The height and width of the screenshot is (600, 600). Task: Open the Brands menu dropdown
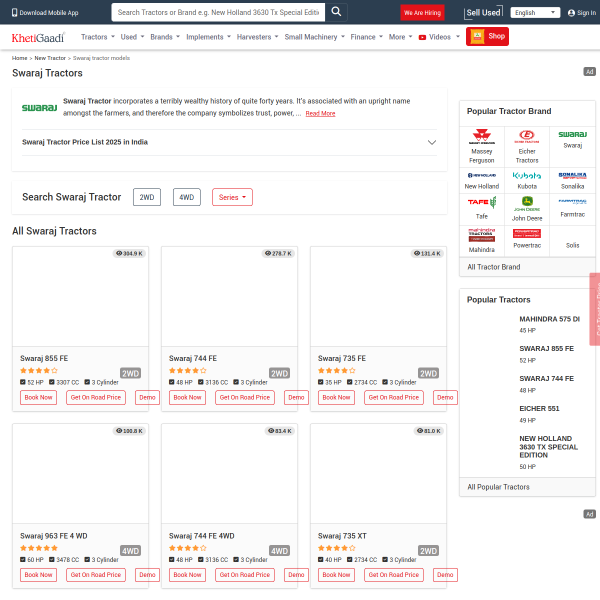(165, 37)
